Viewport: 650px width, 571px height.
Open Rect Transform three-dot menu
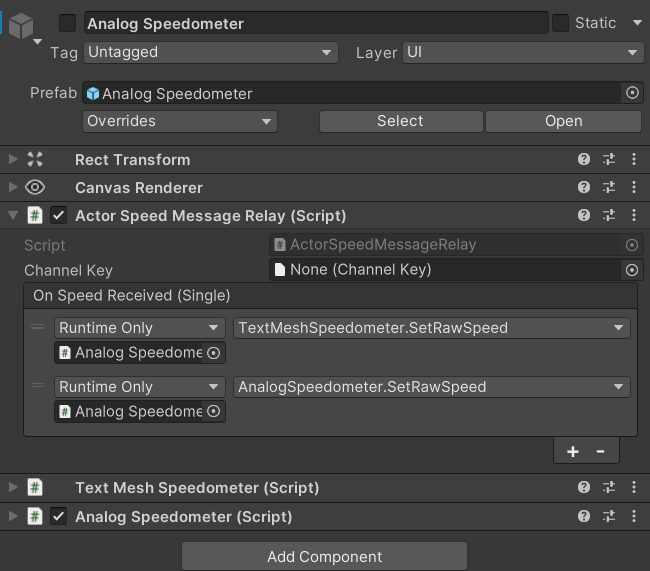pos(634,159)
